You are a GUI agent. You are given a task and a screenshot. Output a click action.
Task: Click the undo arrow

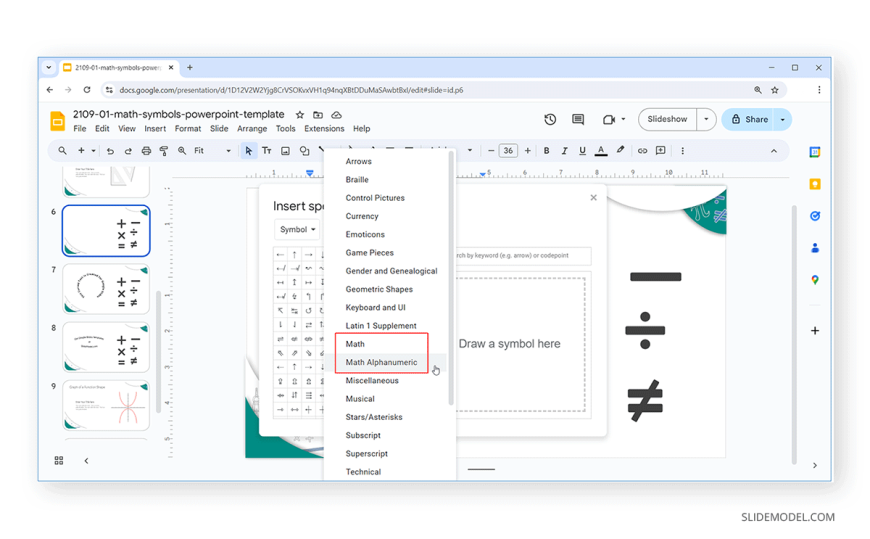110,151
